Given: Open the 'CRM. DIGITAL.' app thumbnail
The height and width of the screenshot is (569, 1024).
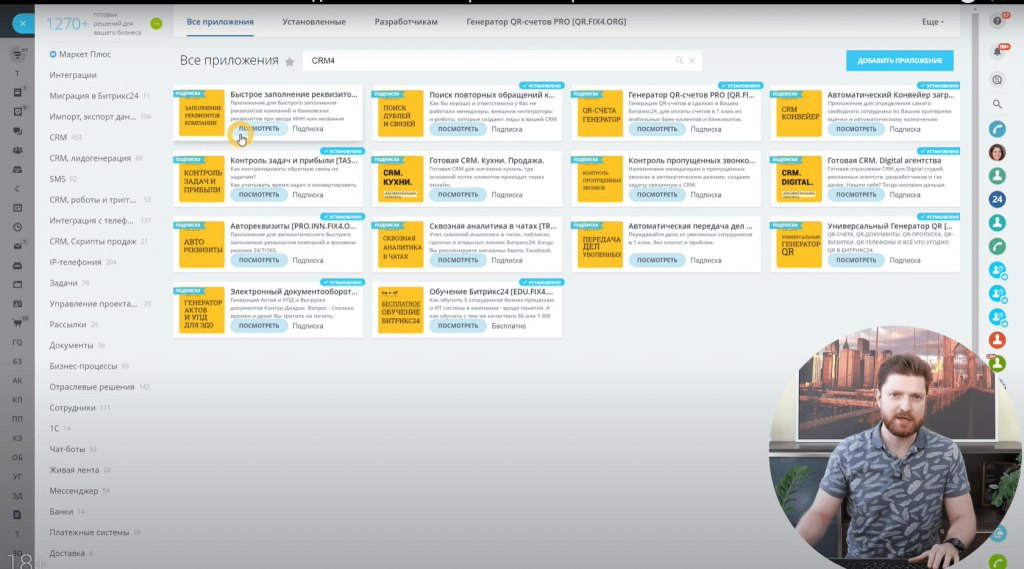Looking at the screenshot, I should tap(799, 179).
